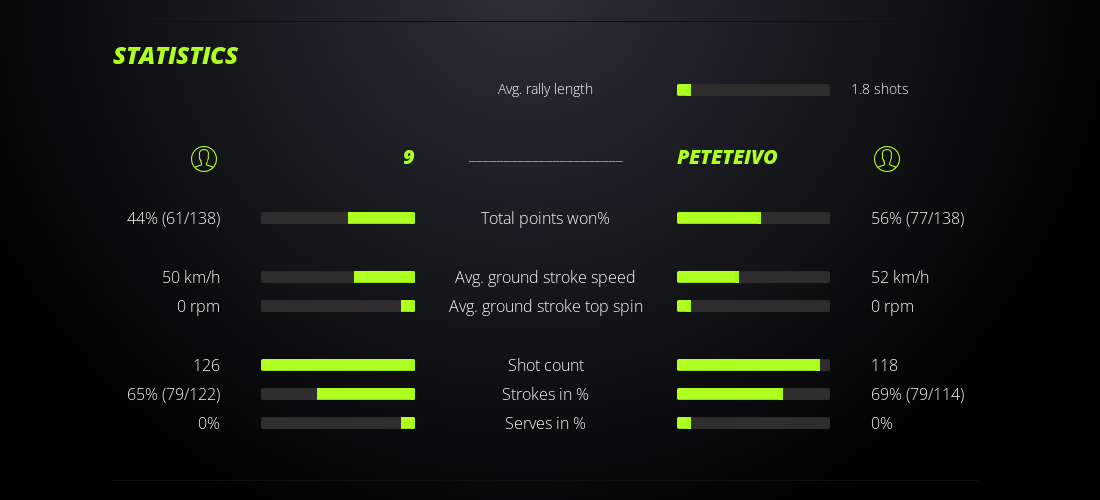Click the left player's strokes in bar
Viewport: 1100px width, 500px height.
tap(338, 394)
